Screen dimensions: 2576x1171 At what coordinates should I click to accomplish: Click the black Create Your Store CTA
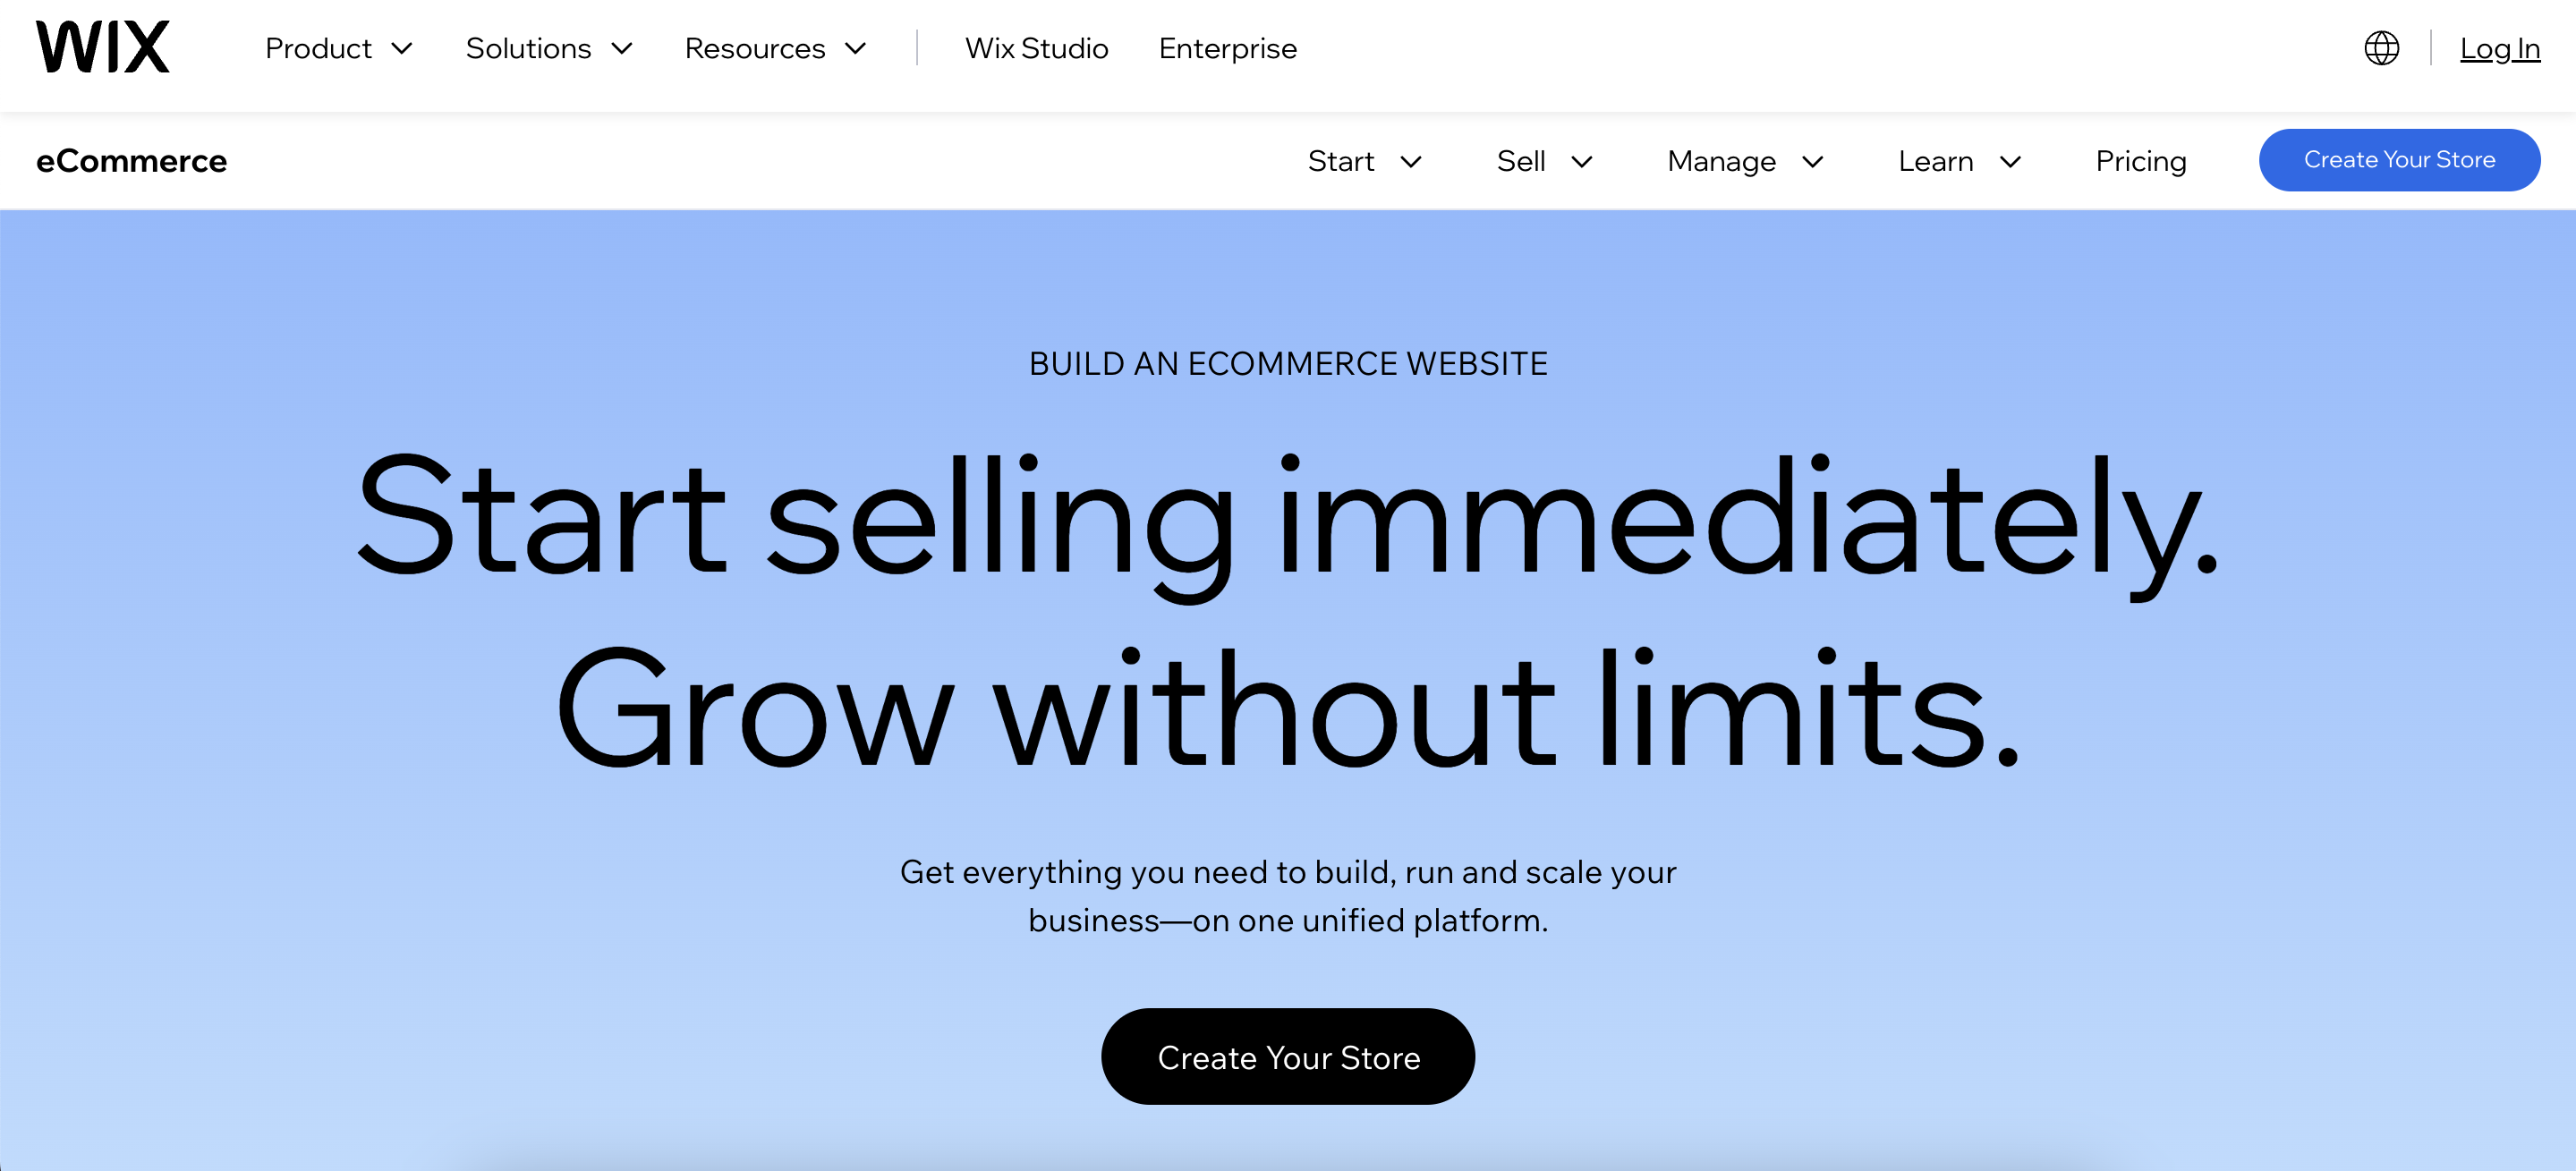(x=1288, y=1056)
